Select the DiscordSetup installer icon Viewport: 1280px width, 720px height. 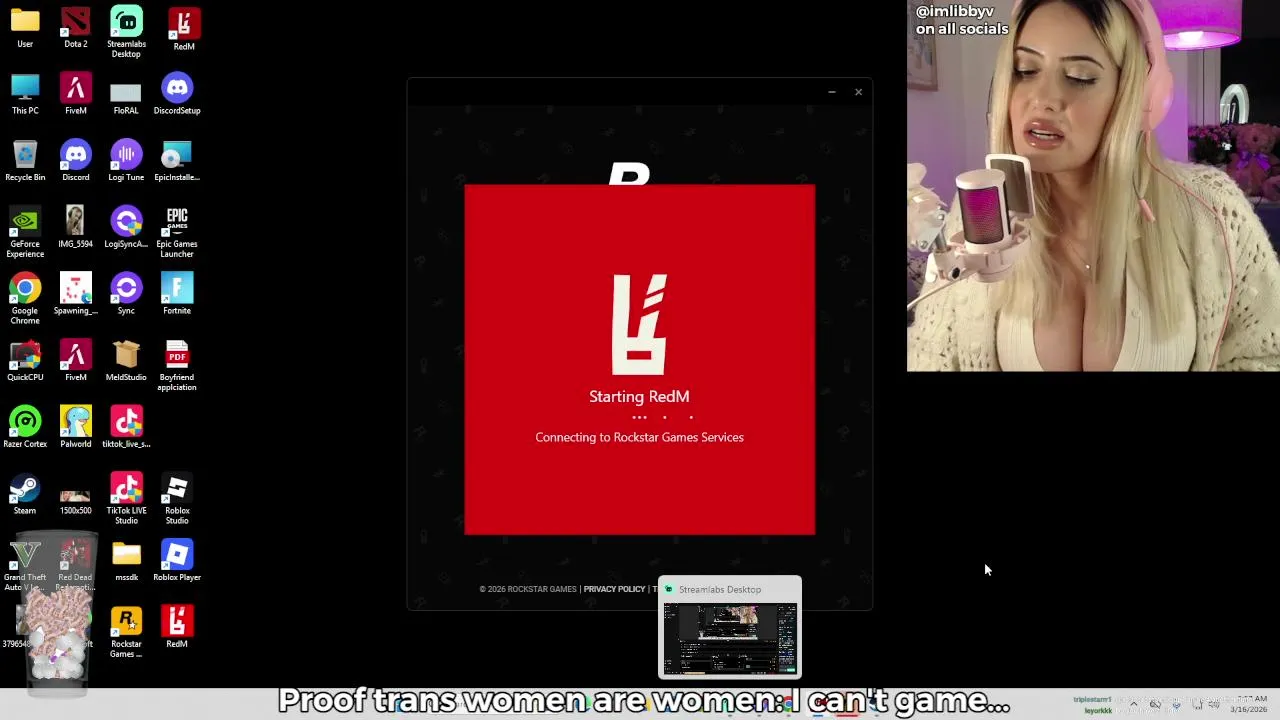(x=177, y=94)
